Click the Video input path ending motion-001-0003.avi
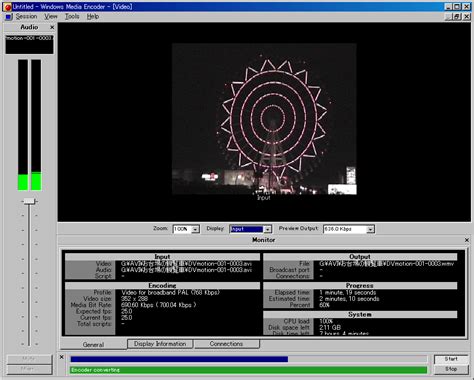This screenshot has width=474, height=380. pos(186,264)
